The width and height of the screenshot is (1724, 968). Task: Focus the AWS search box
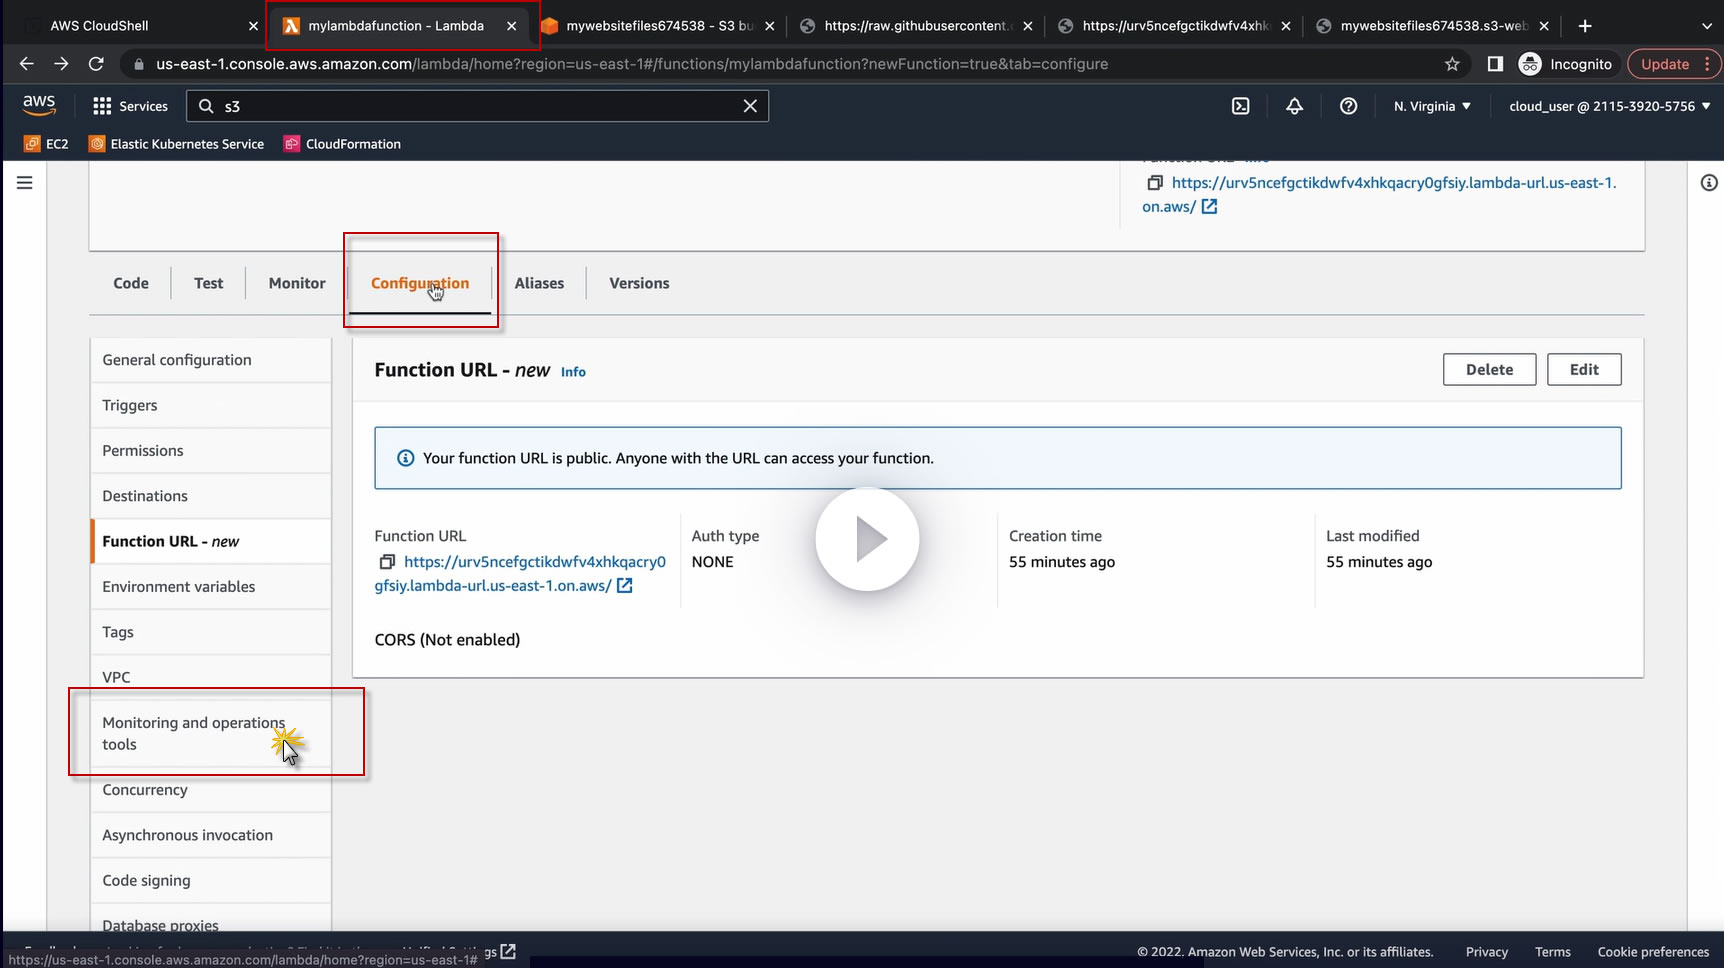pyautogui.click(x=477, y=106)
